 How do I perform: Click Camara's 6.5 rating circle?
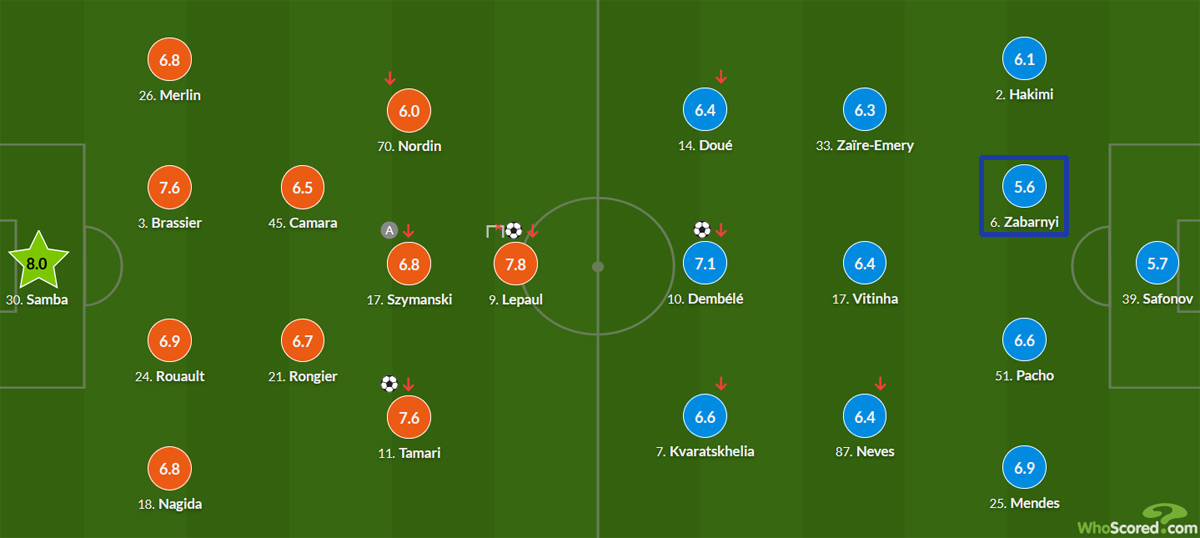point(305,188)
